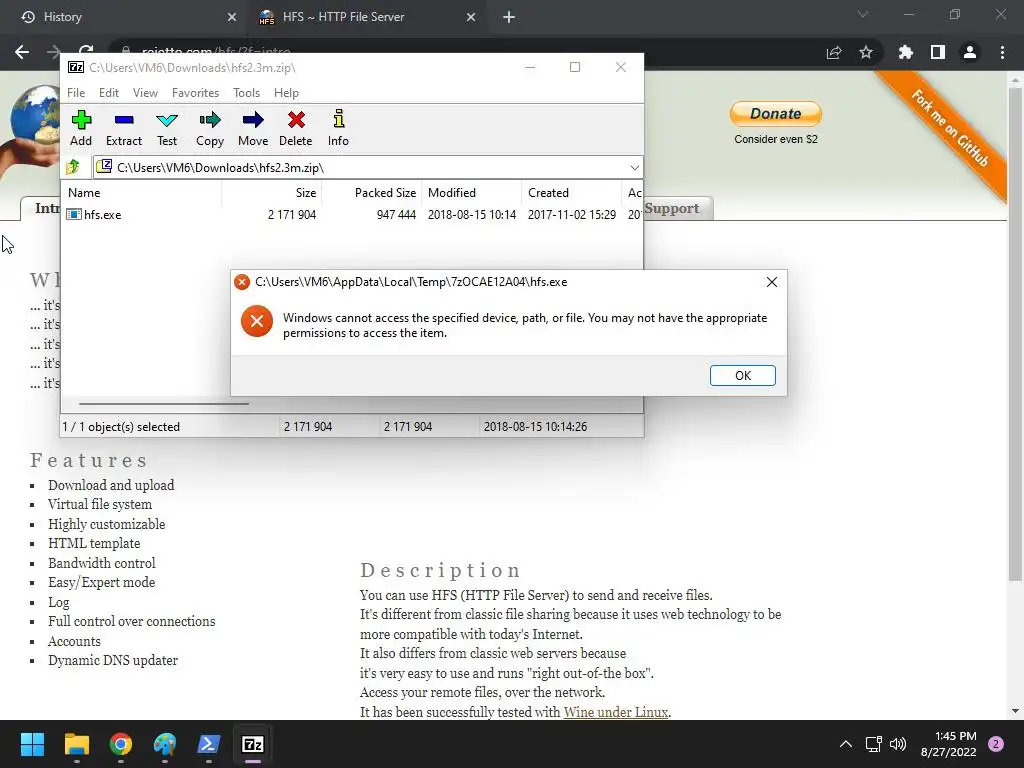Click the 7-Zip taskbar icon
This screenshot has height=768, width=1024.
click(x=253, y=744)
